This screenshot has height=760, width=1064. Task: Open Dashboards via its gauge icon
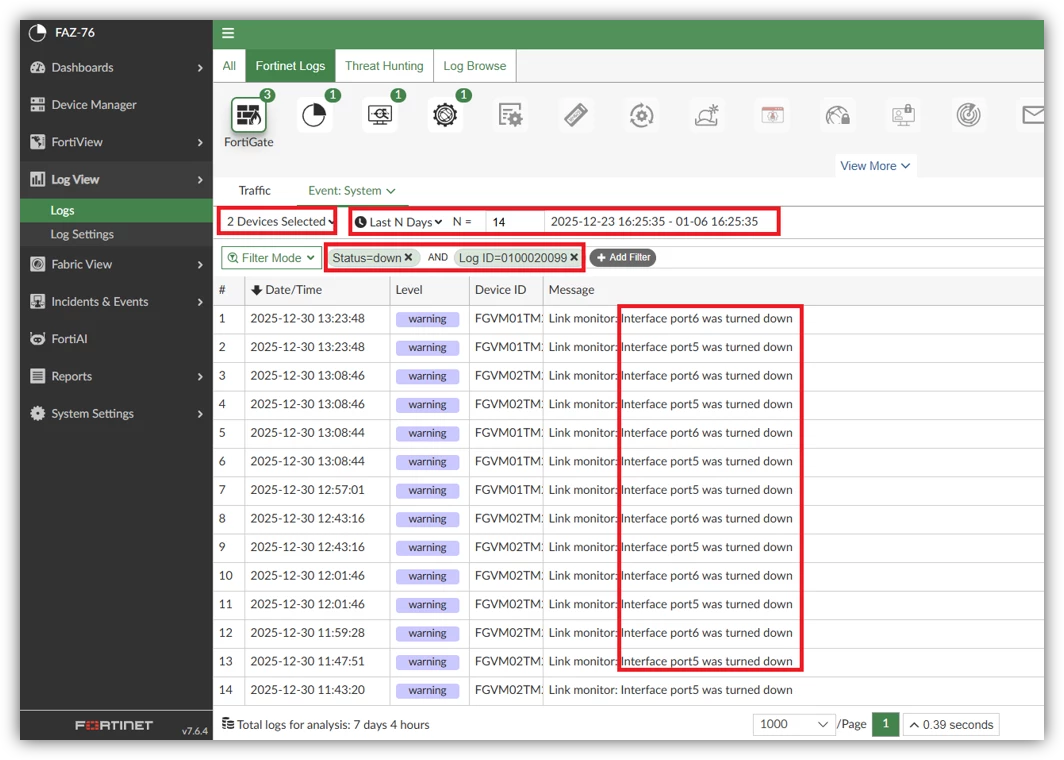[38, 67]
